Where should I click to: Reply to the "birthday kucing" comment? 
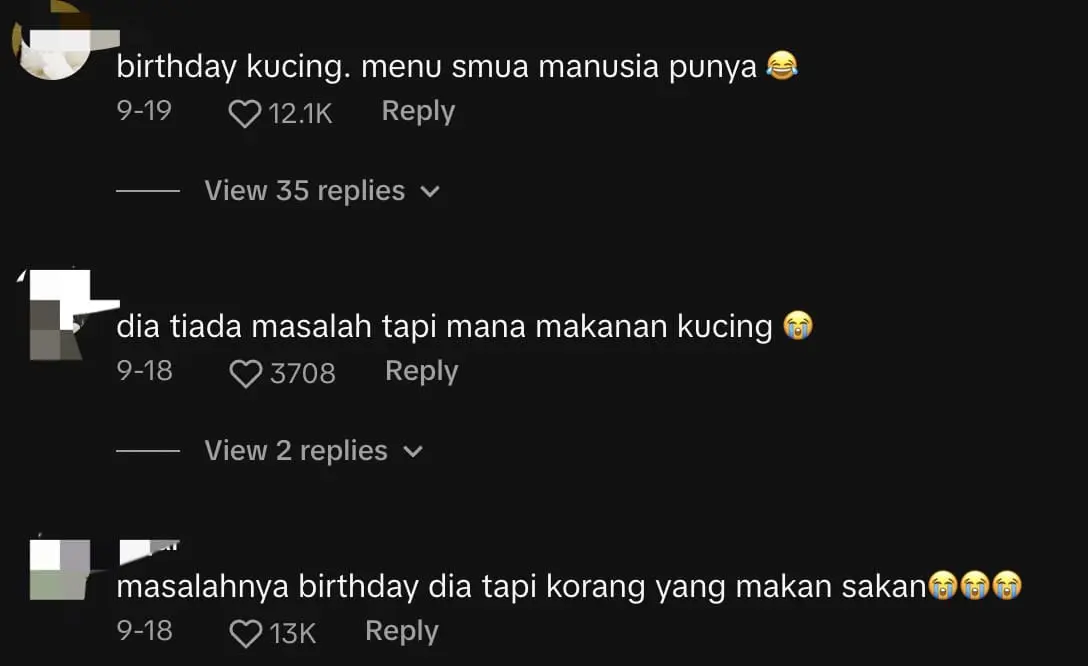pos(418,111)
